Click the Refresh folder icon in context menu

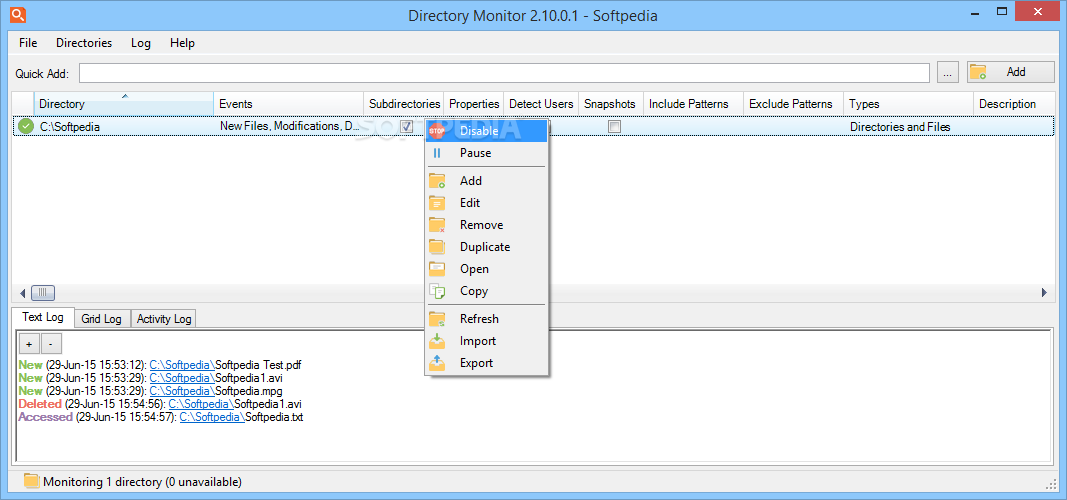point(437,319)
